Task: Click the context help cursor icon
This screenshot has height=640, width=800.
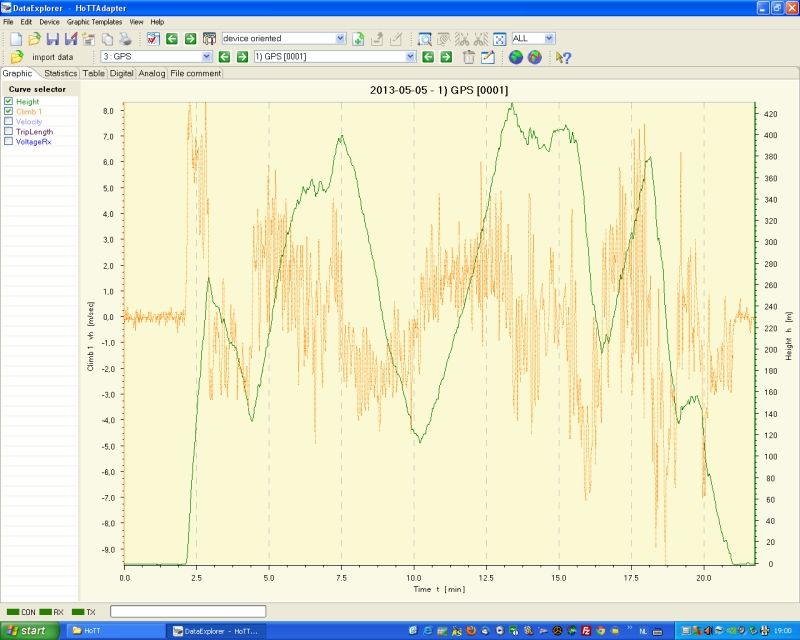Action: [x=563, y=57]
